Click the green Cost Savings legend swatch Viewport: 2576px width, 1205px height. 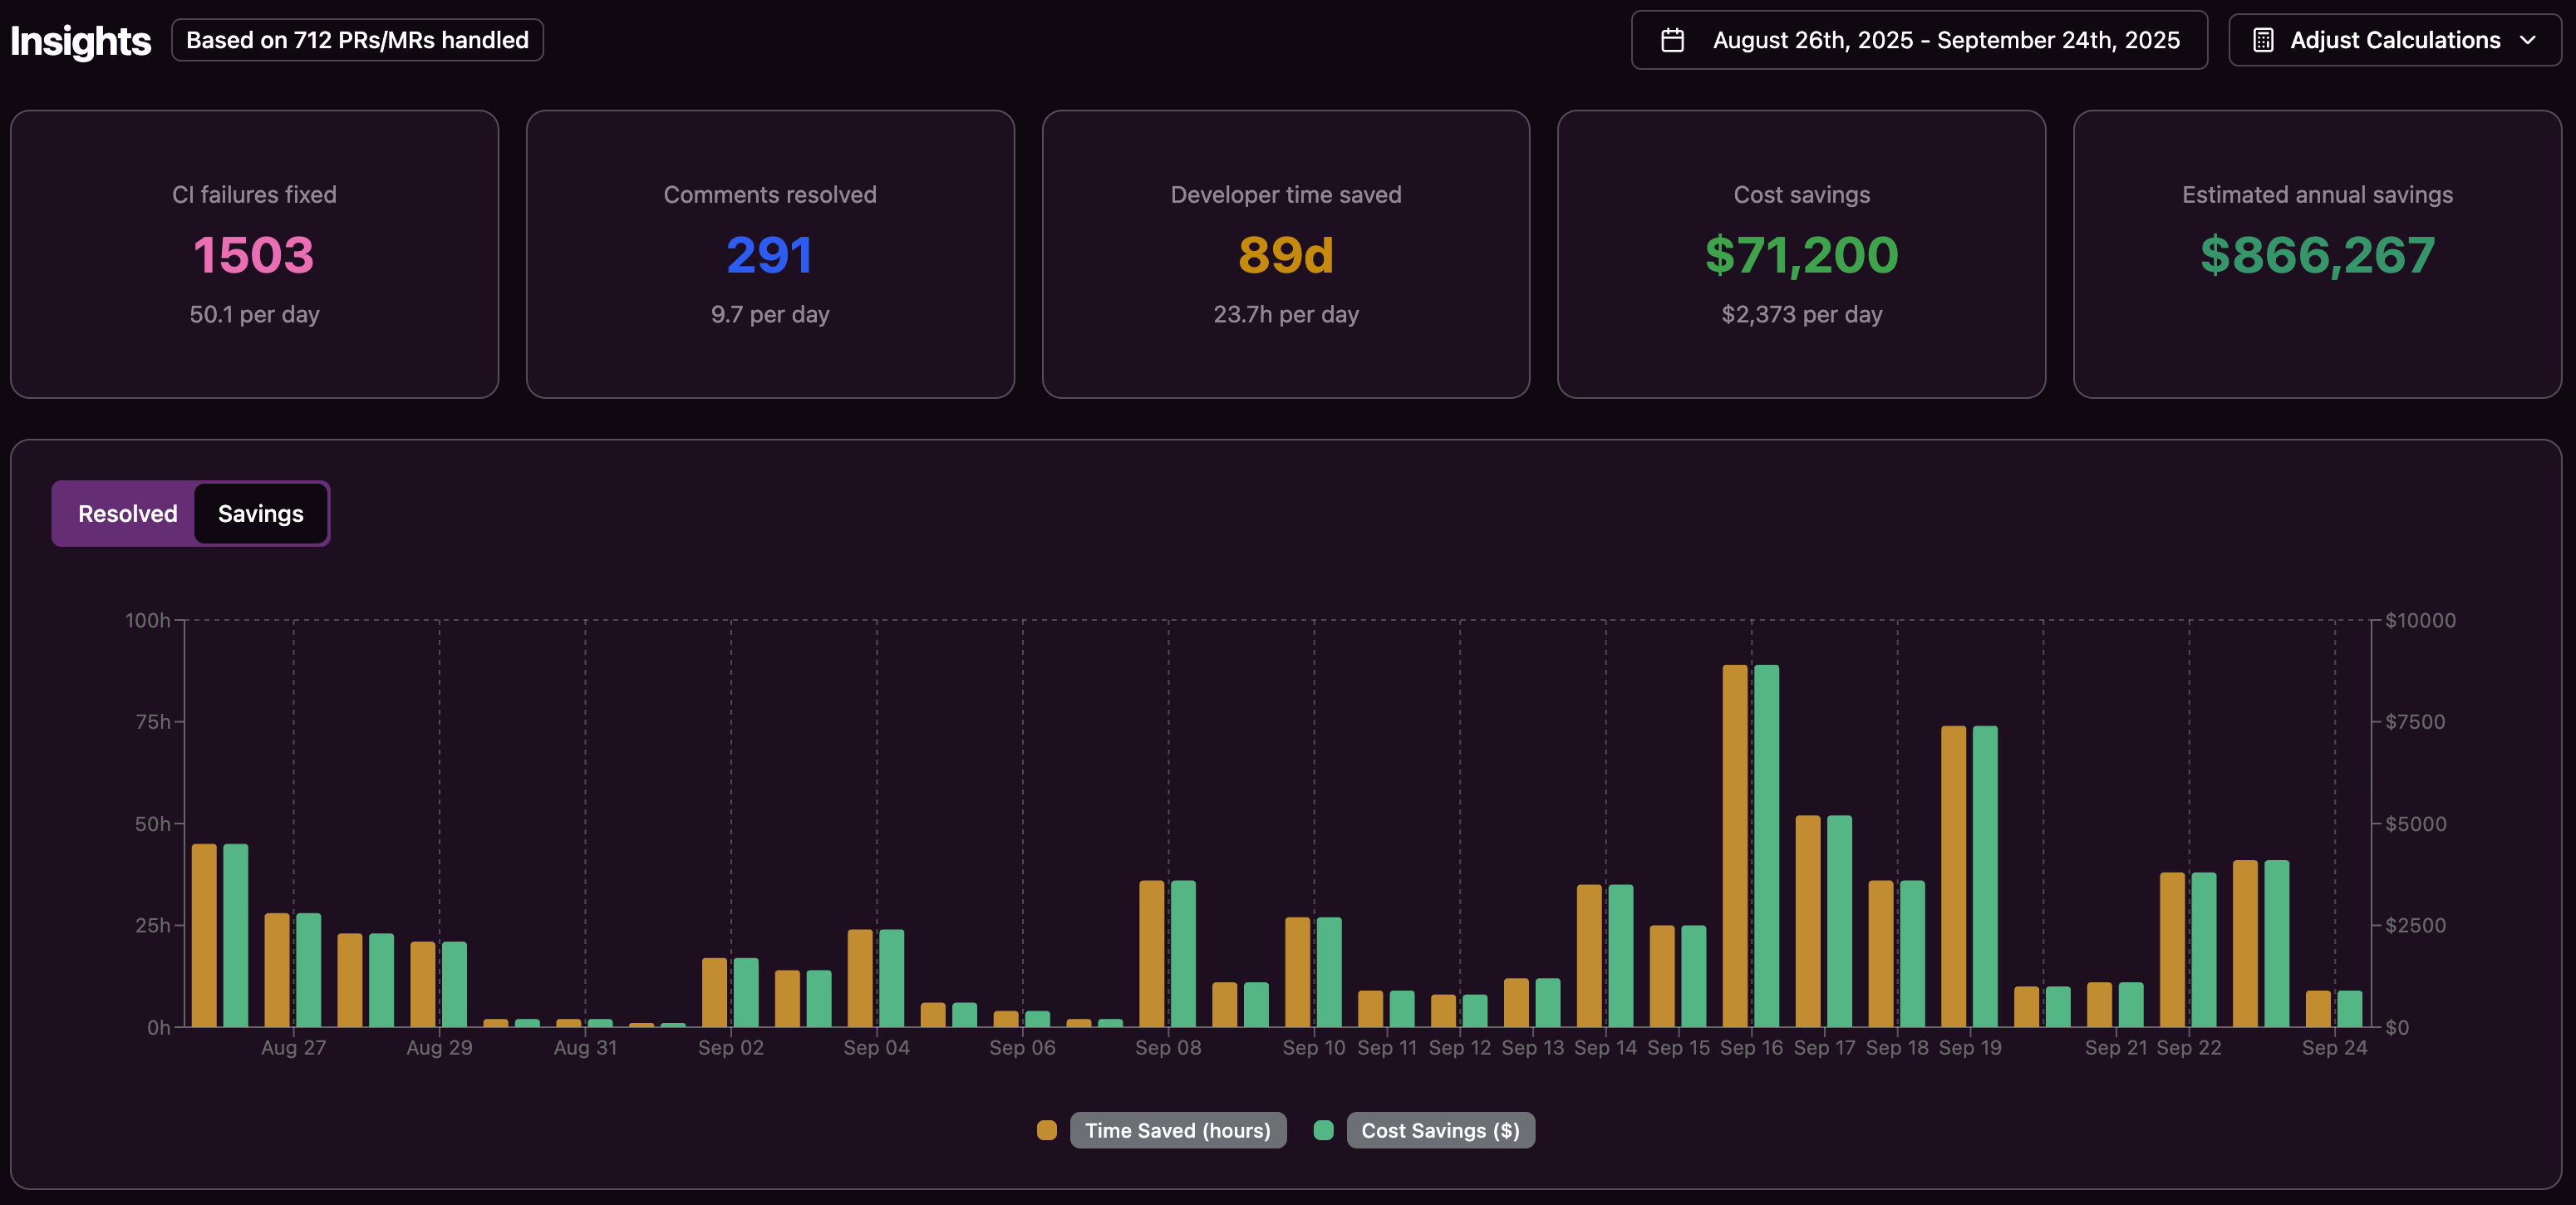[1323, 1130]
